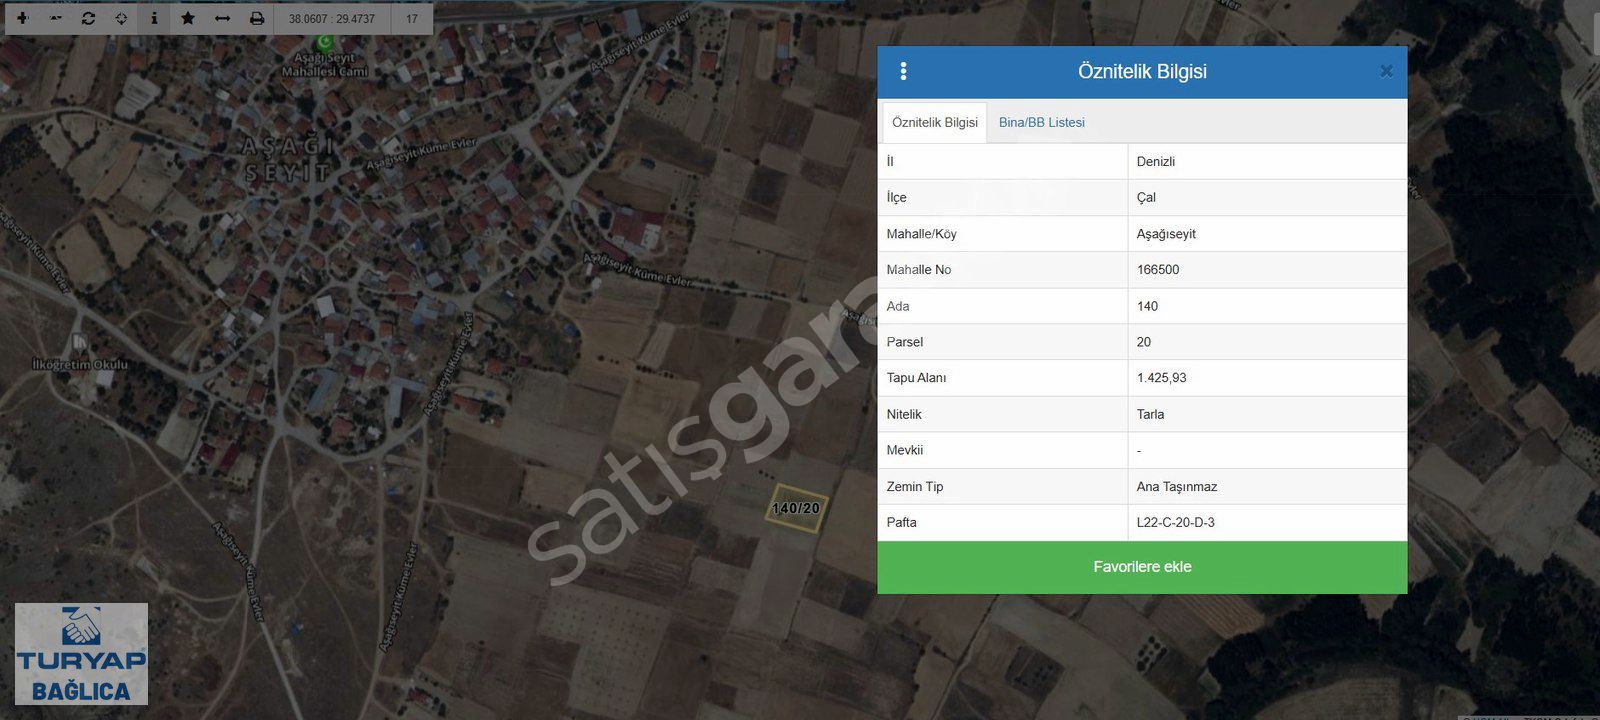
Task: Open favorites with the star icon
Action: pos(188,19)
